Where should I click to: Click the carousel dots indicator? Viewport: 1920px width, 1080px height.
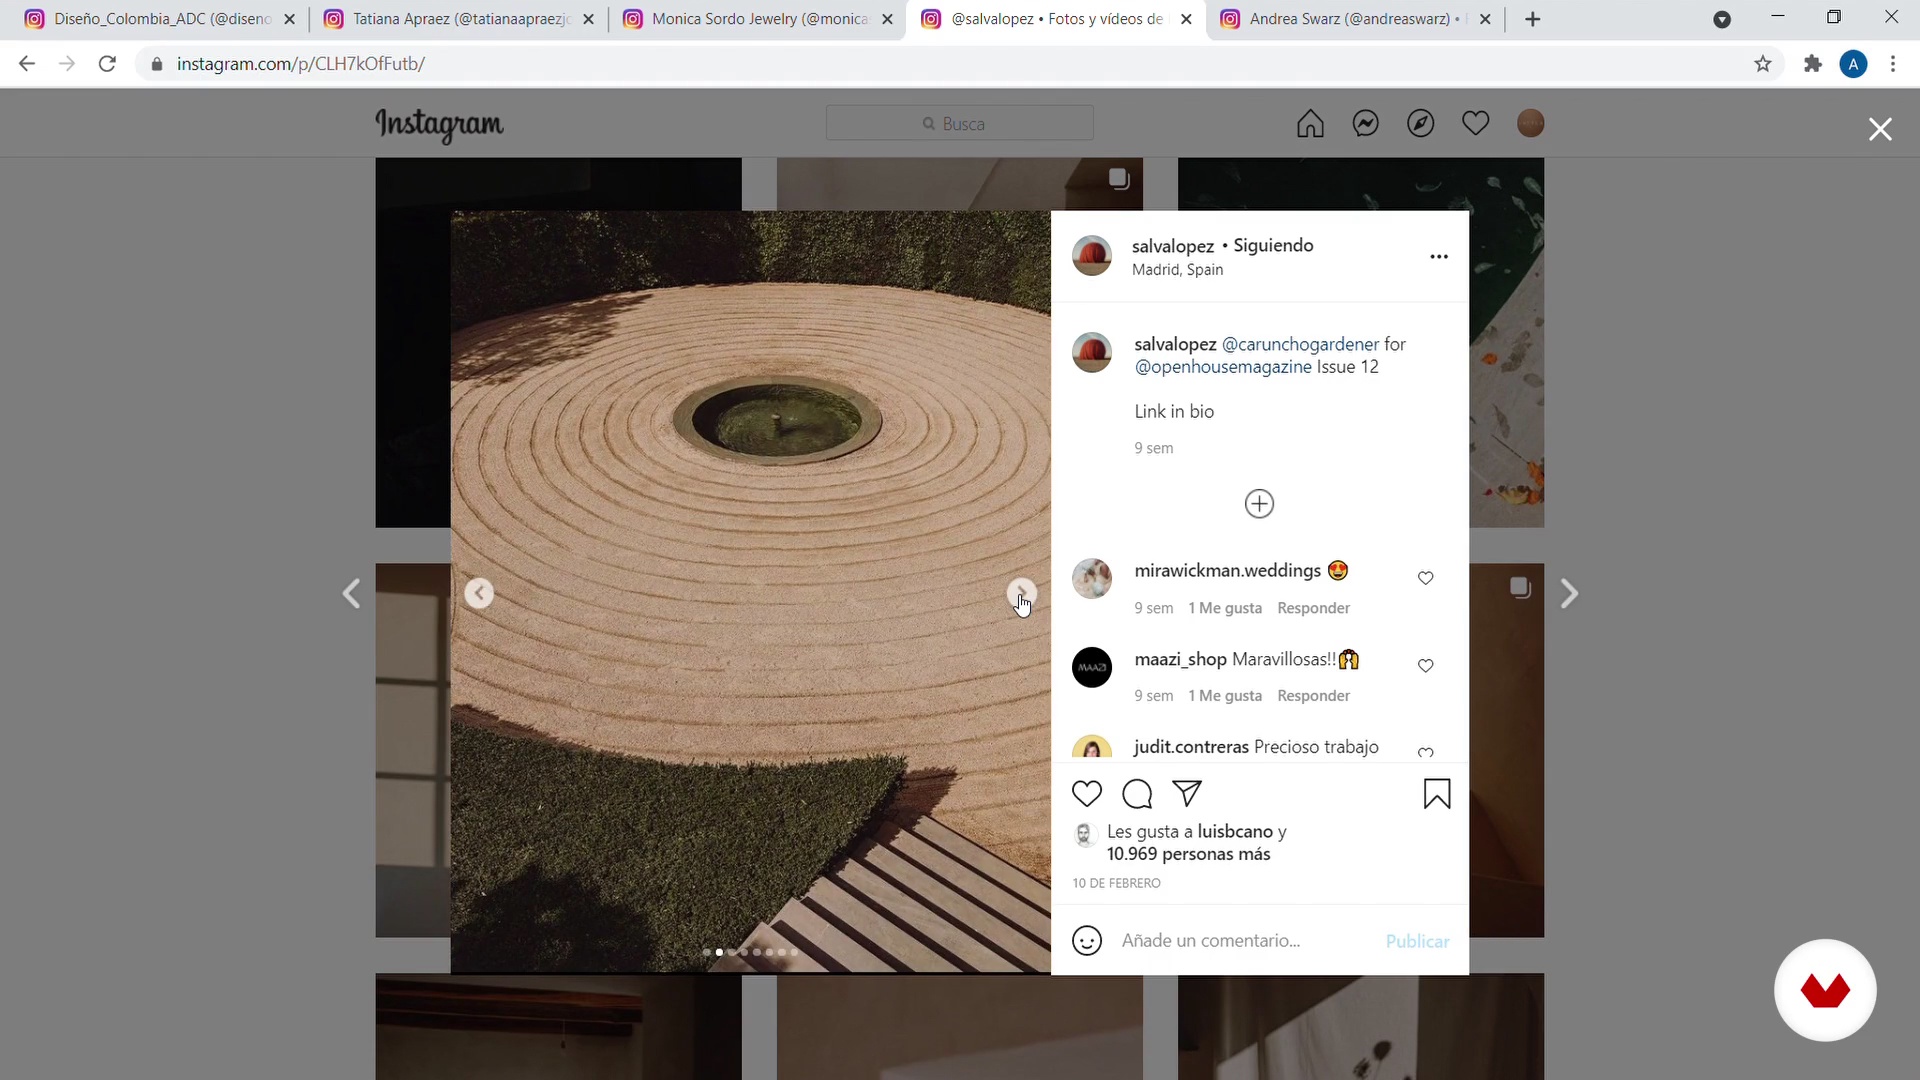point(750,953)
